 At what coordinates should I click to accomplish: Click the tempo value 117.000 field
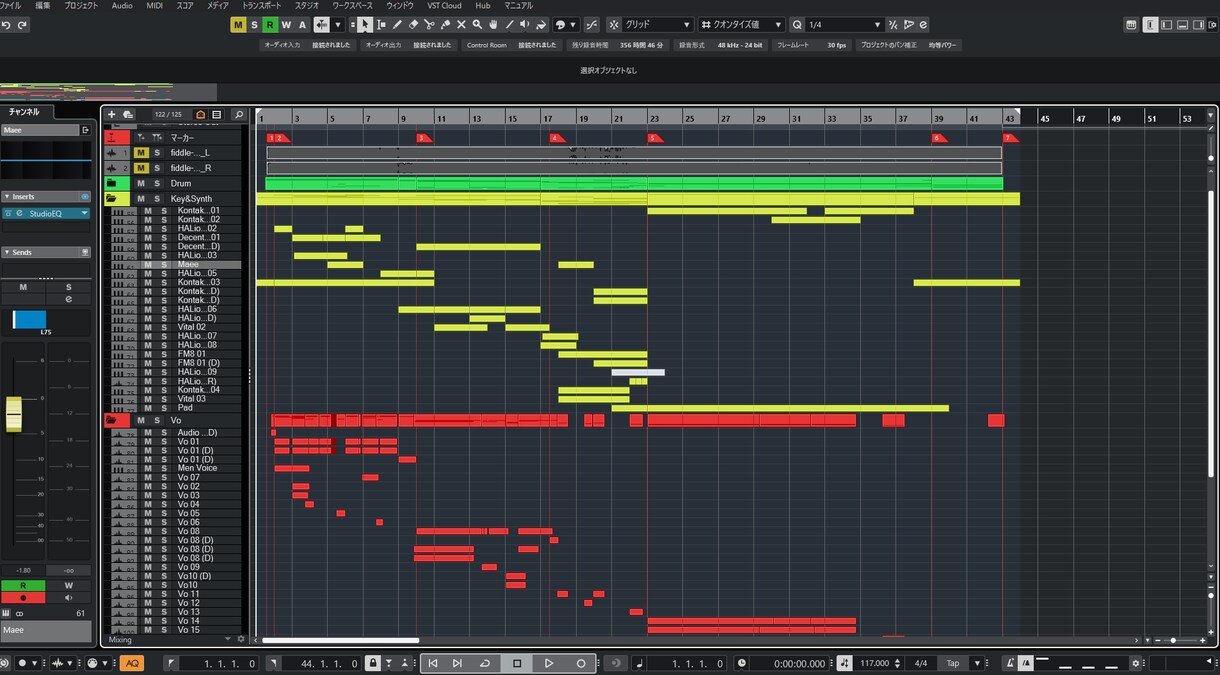(875, 663)
